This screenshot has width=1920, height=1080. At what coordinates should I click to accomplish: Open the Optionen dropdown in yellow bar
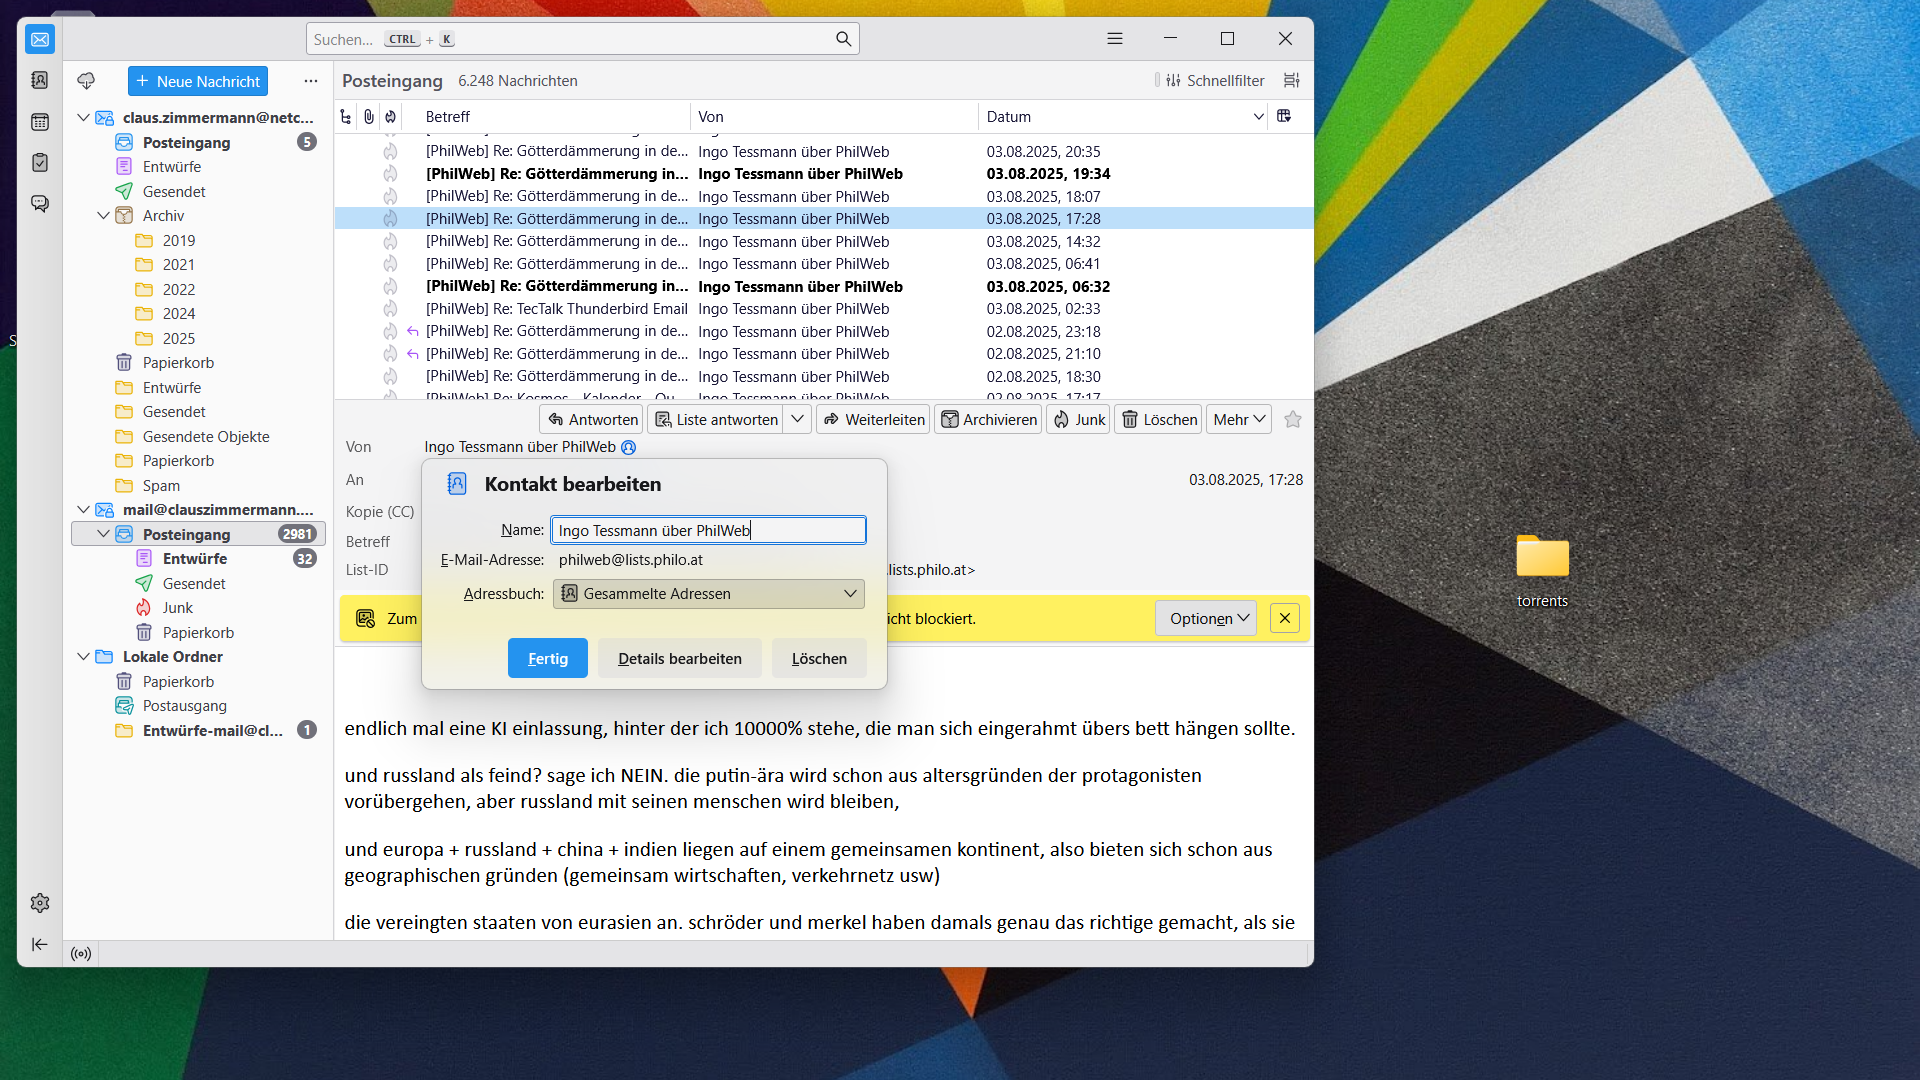(x=1206, y=619)
